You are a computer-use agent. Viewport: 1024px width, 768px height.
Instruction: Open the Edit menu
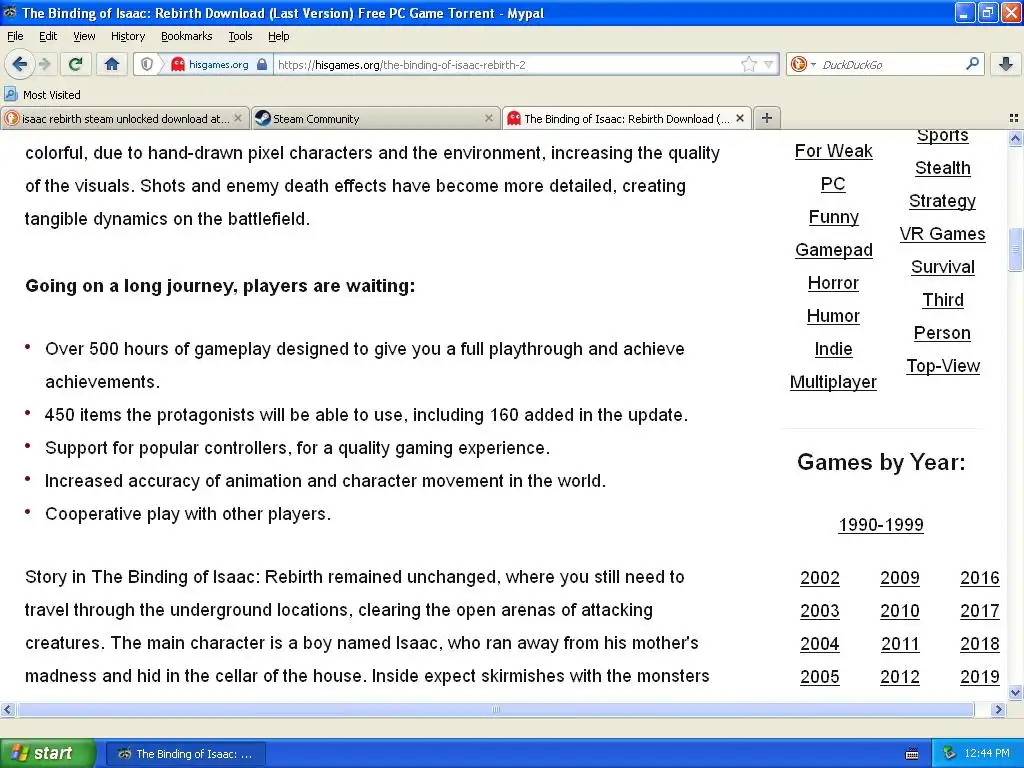pyautogui.click(x=48, y=36)
